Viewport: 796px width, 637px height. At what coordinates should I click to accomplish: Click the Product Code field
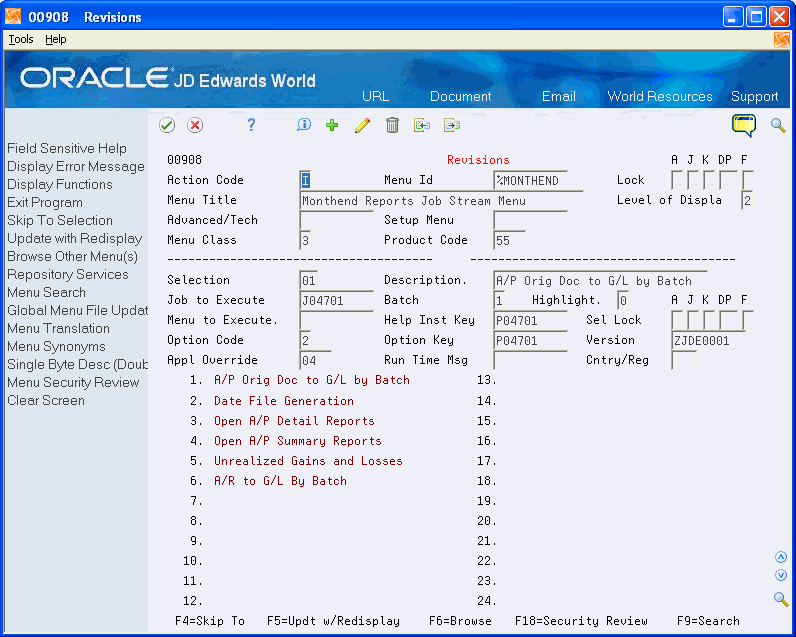[x=509, y=240]
